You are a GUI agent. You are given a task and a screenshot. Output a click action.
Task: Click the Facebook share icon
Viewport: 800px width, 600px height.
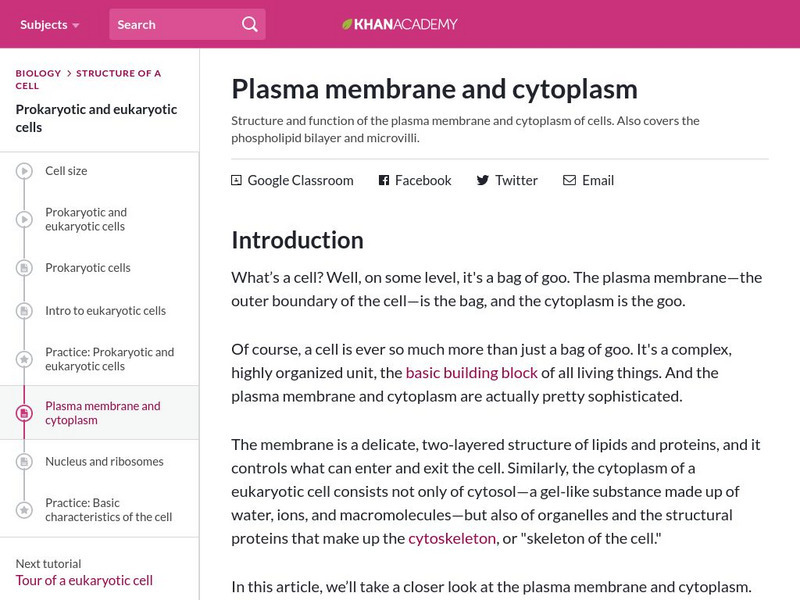pos(382,180)
